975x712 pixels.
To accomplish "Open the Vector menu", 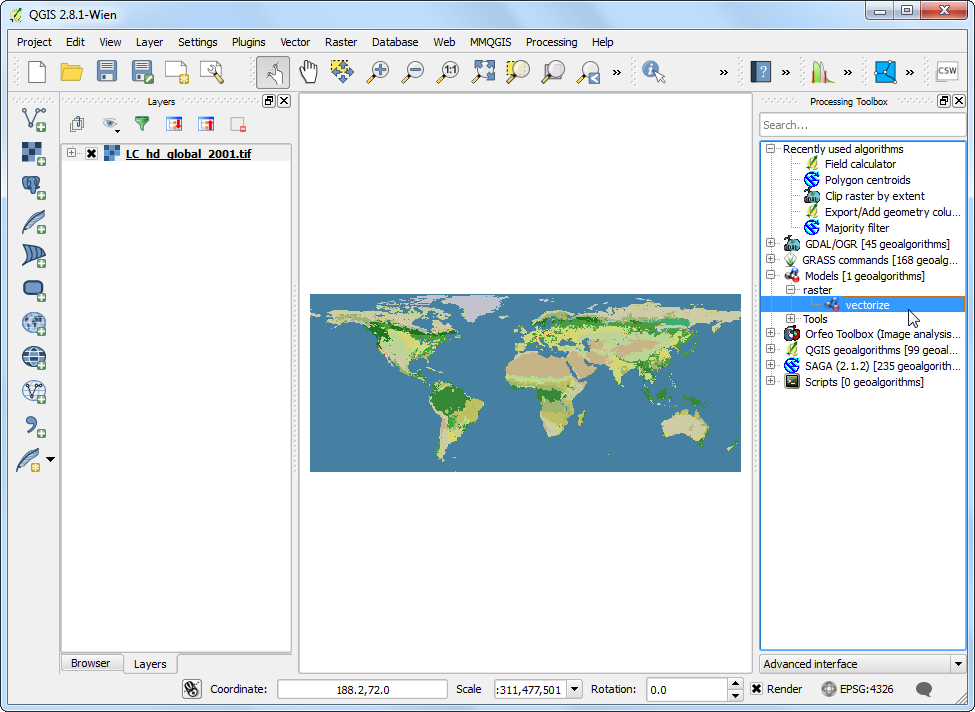I will click(295, 42).
